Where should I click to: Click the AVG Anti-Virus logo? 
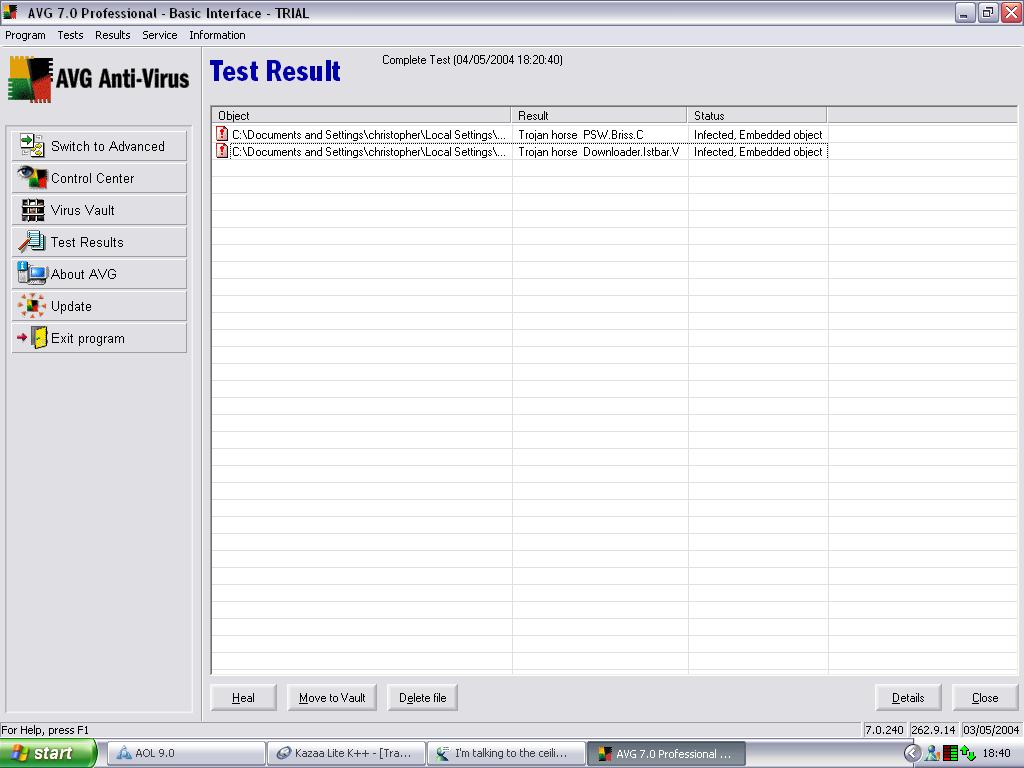point(99,79)
